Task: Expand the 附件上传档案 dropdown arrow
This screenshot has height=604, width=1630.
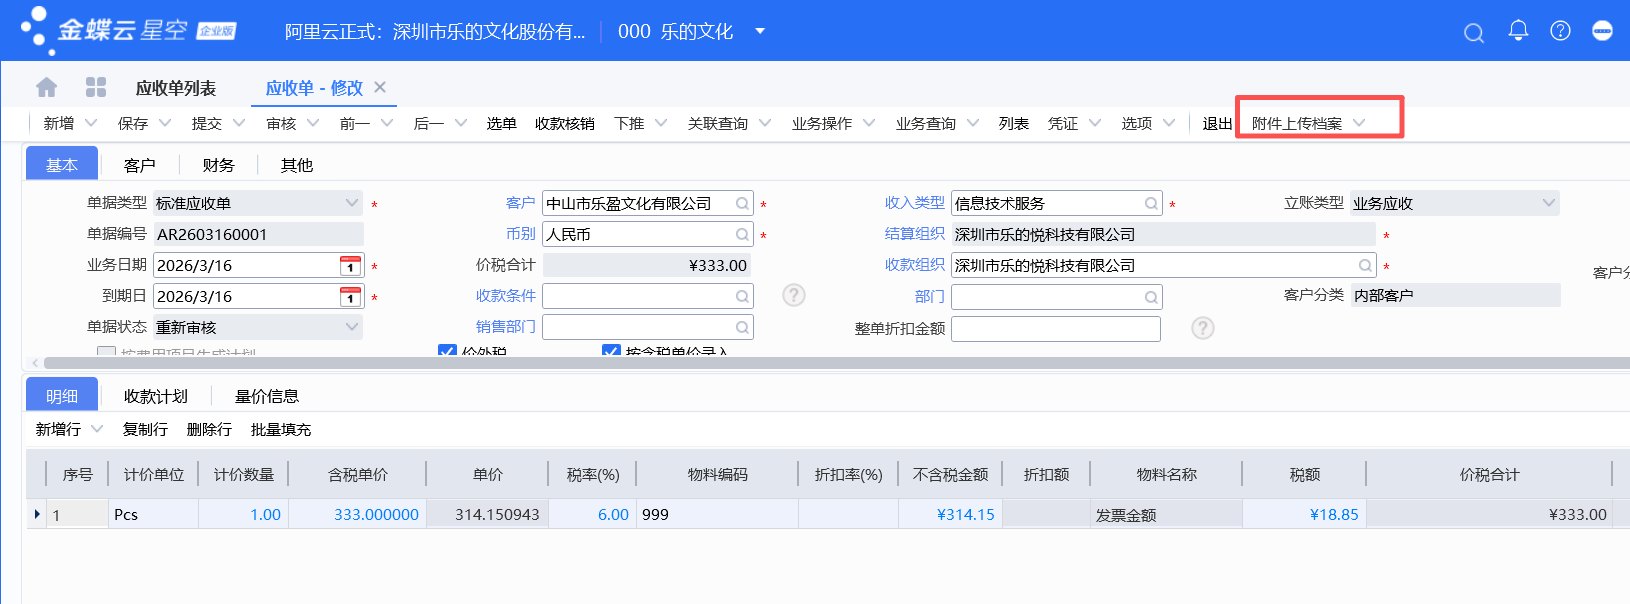Action: tap(1359, 123)
